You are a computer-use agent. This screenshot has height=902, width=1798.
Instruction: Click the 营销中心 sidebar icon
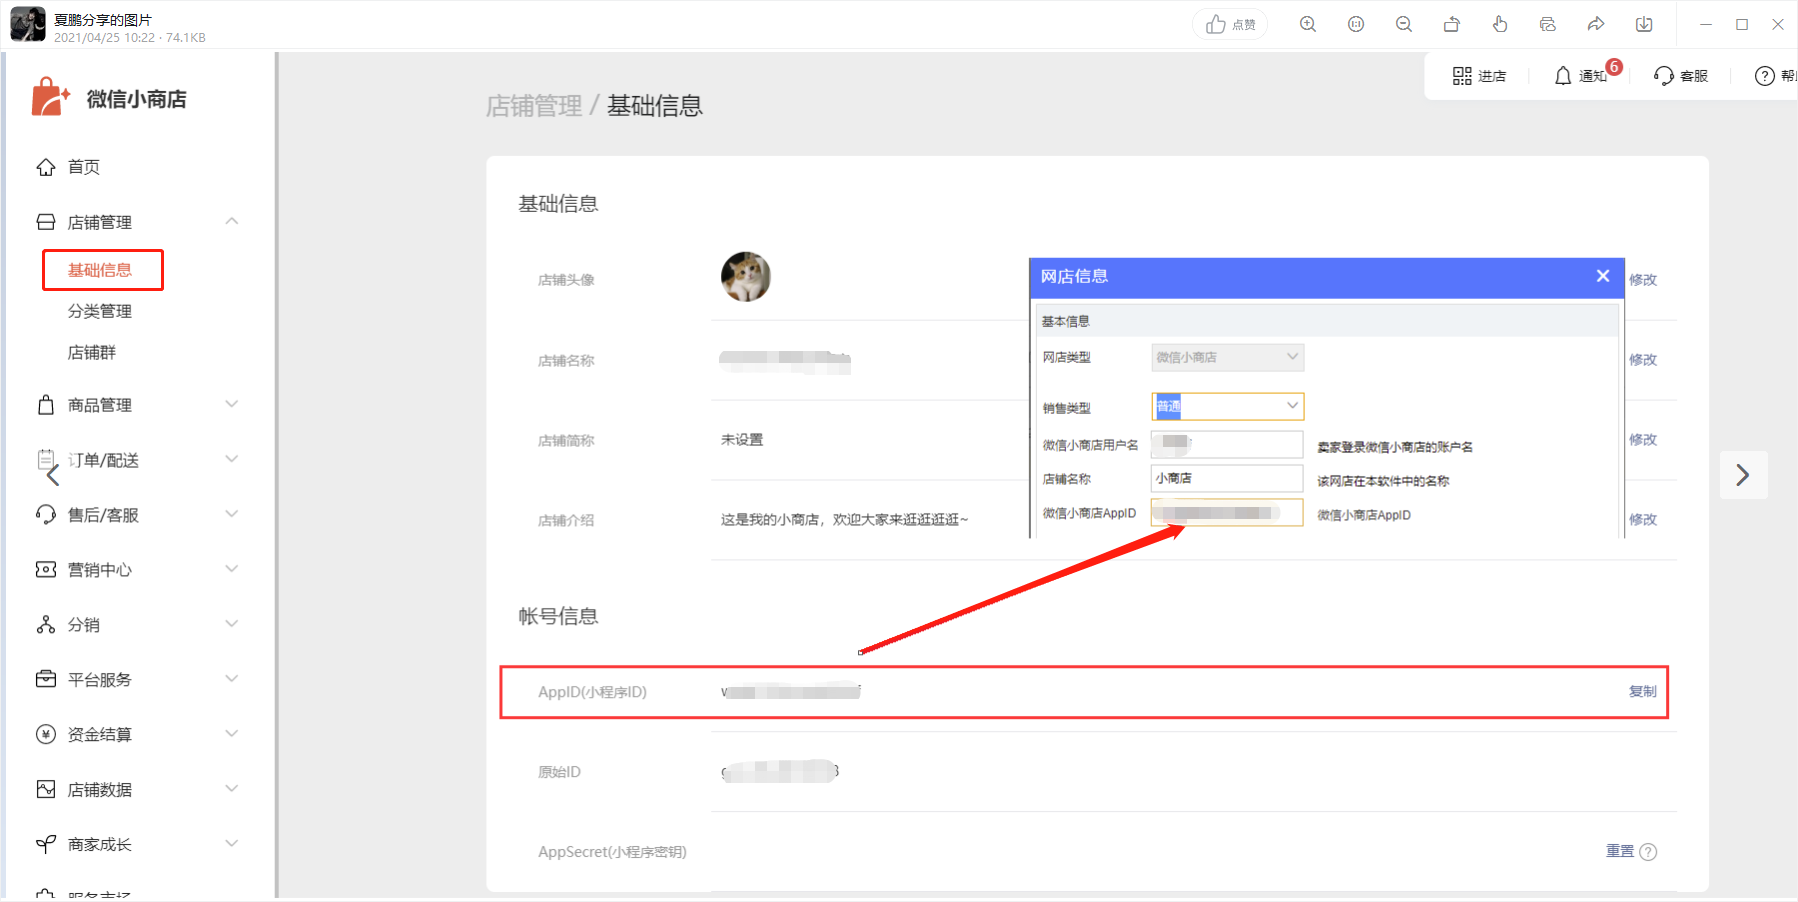[46, 569]
